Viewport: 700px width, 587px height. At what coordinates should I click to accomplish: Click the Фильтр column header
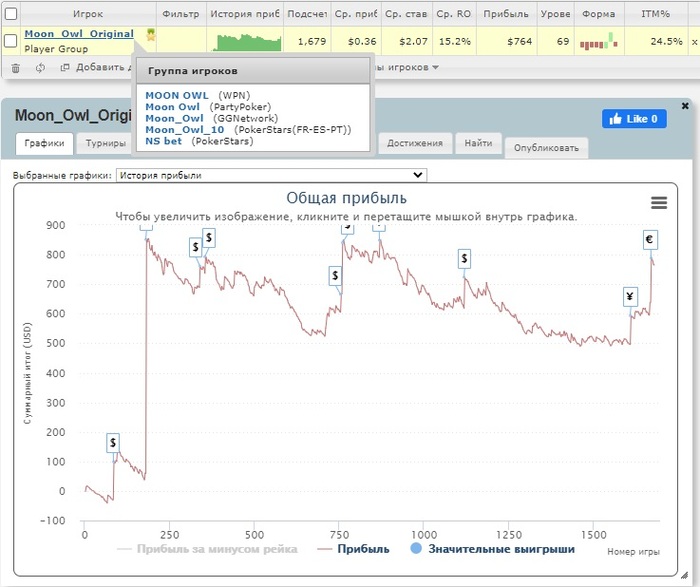coord(181,14)
